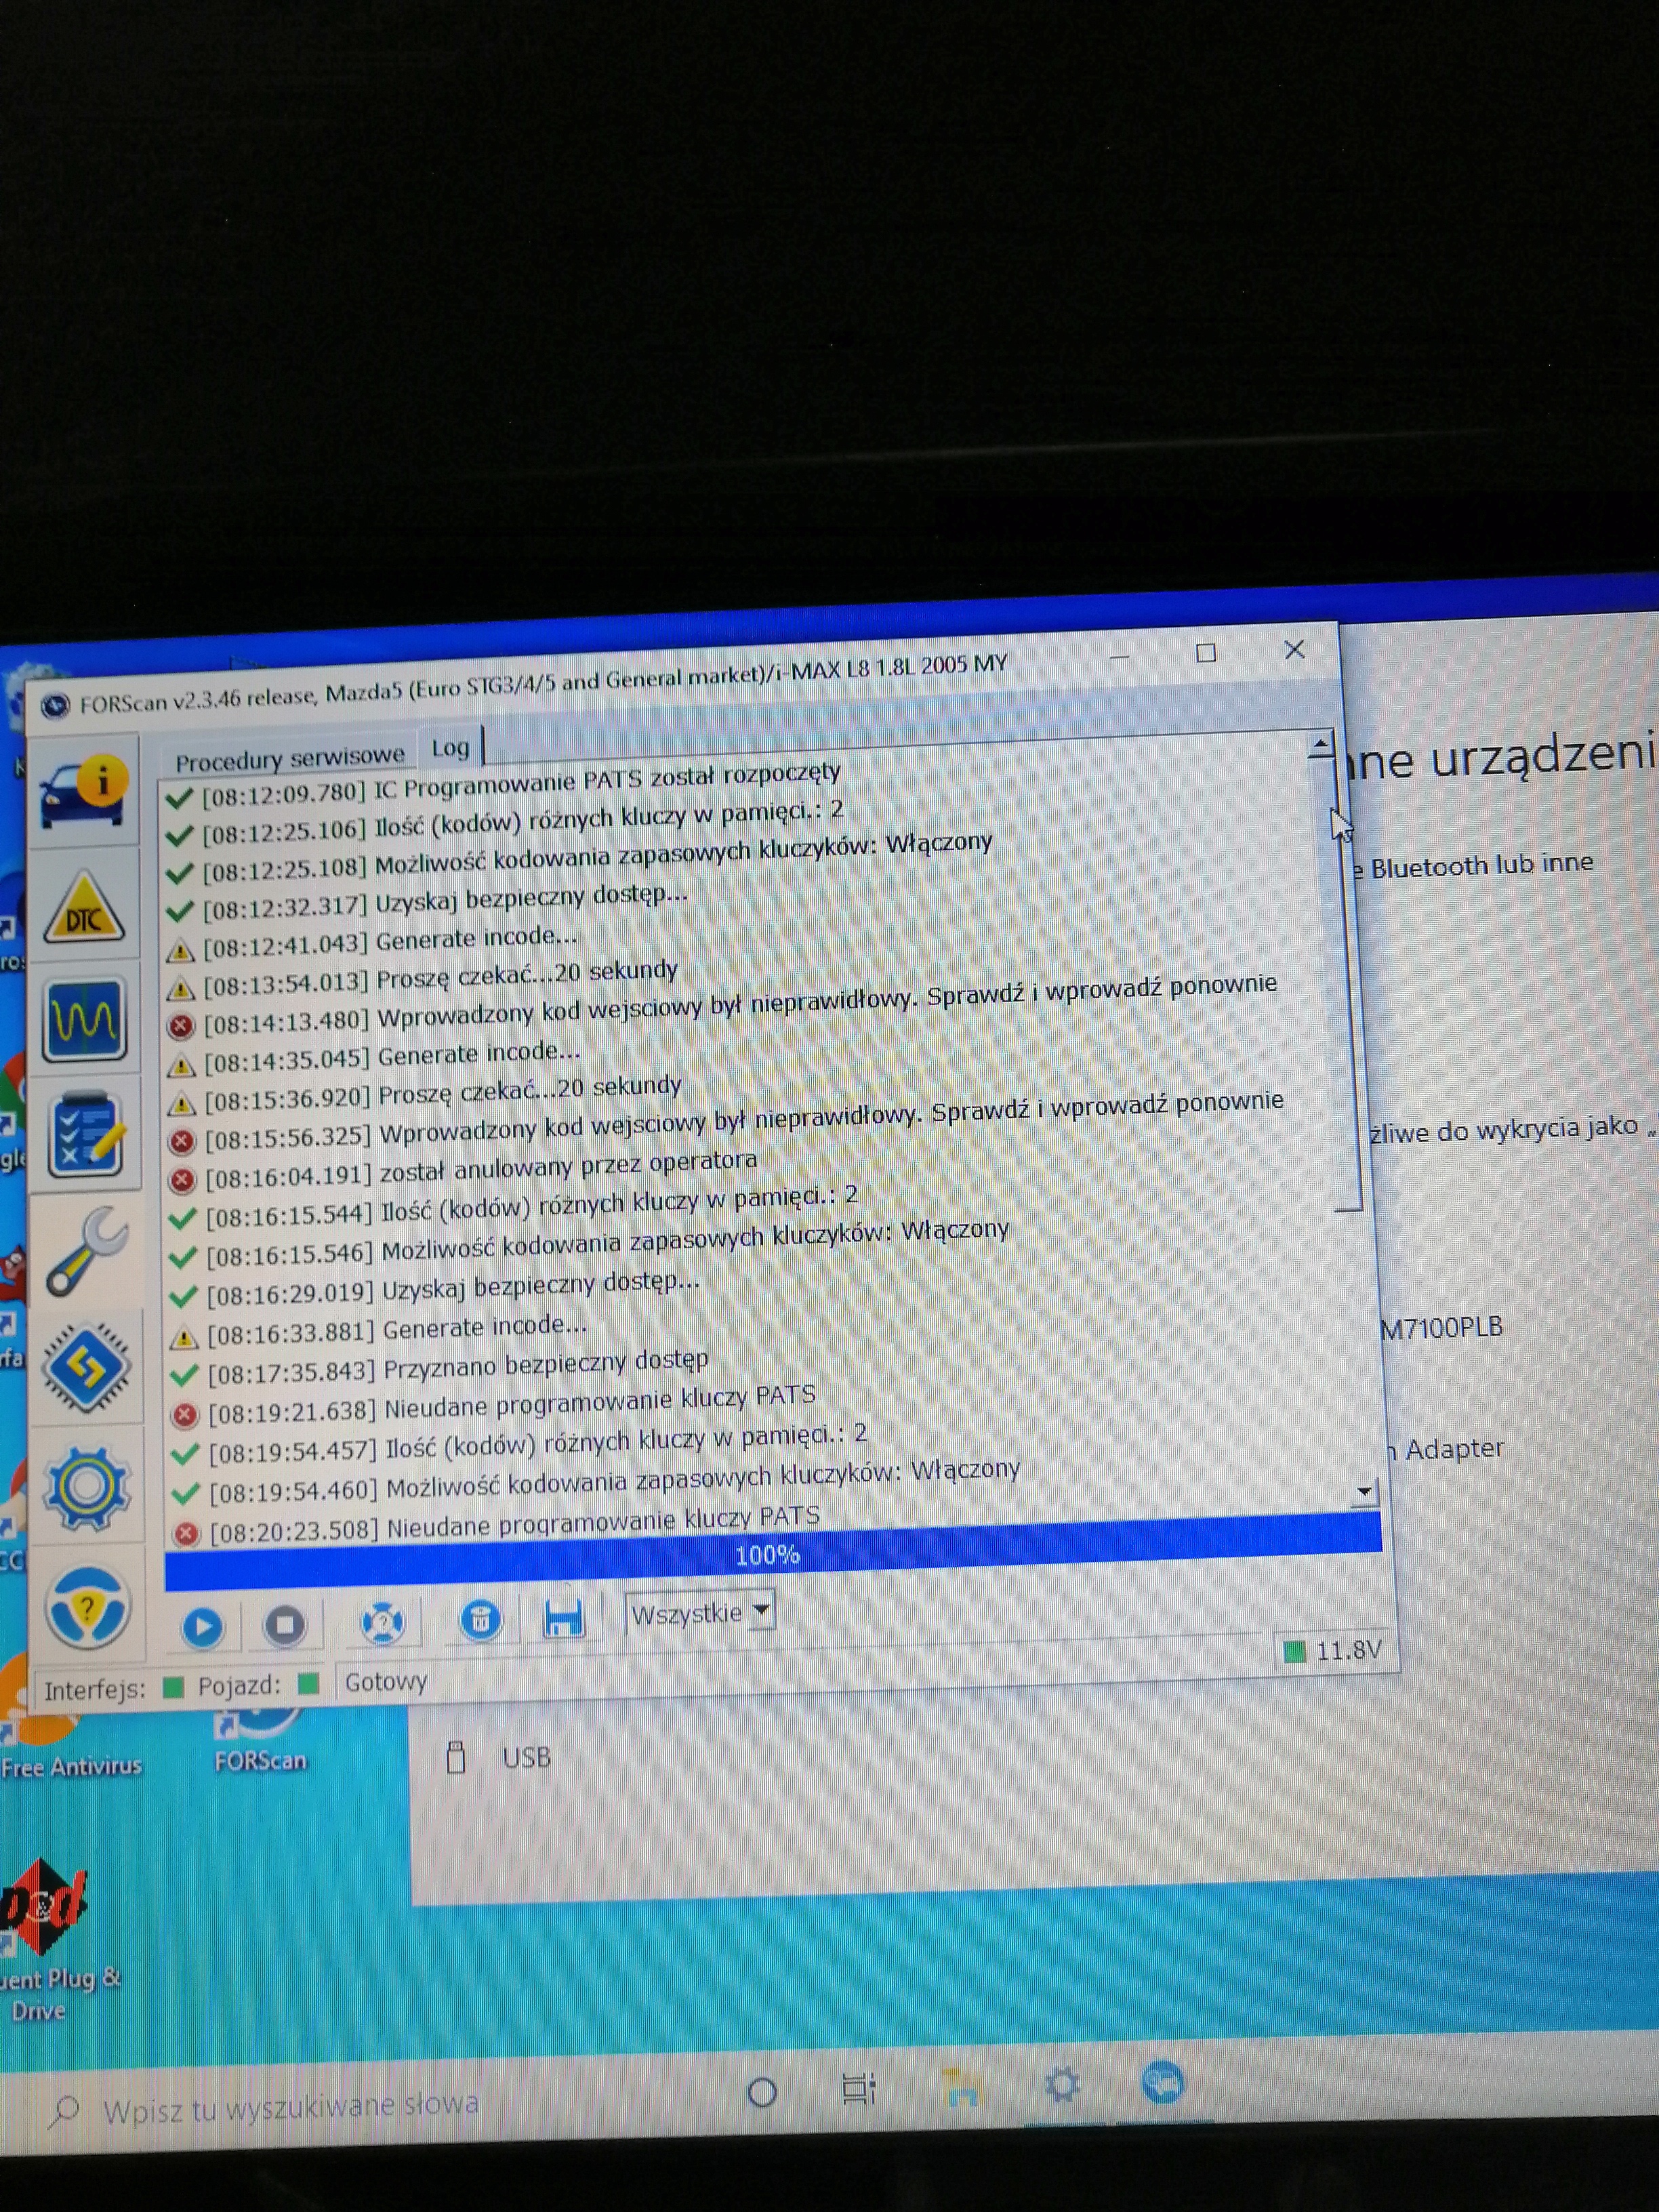1659x2212 pixels.
Task: Open the oscilloscope live data section
Action: click(85, 1020)
